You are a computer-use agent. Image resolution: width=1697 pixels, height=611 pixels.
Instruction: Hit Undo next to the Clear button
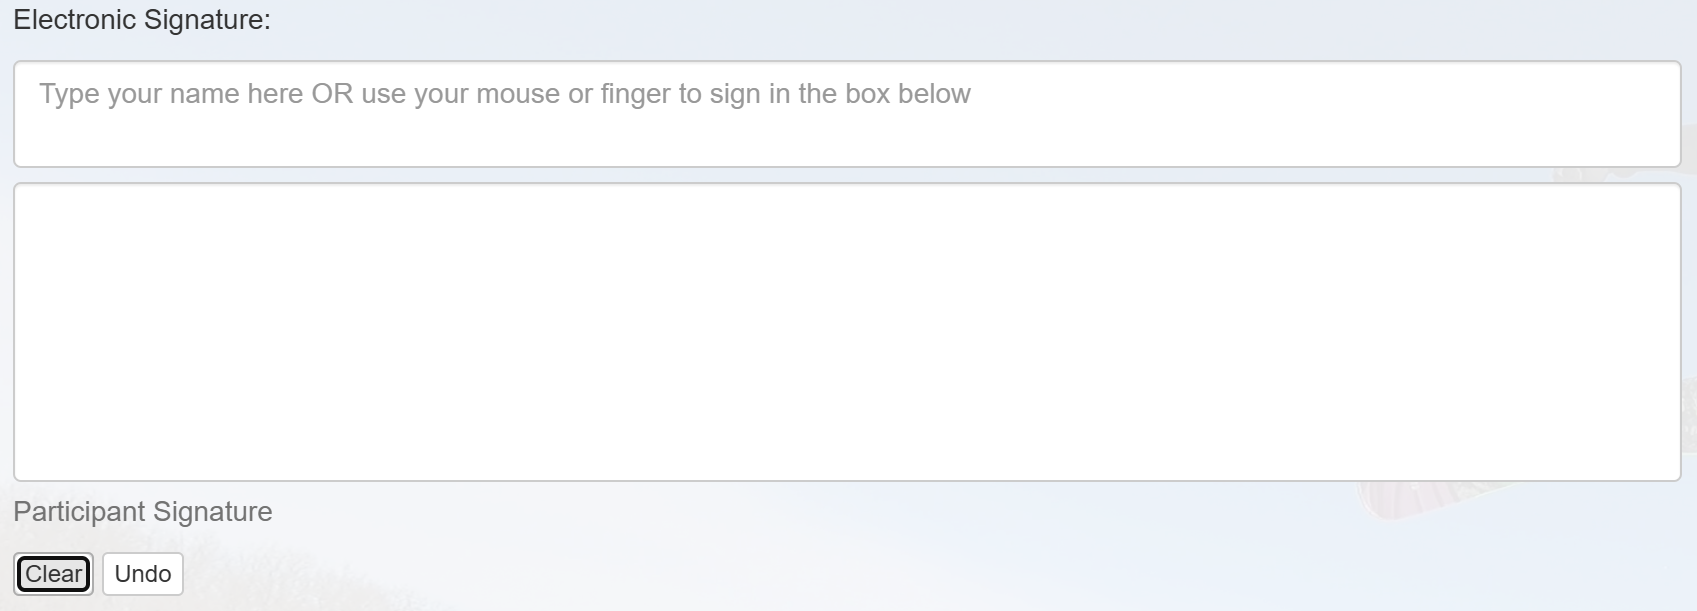[143, 574]
